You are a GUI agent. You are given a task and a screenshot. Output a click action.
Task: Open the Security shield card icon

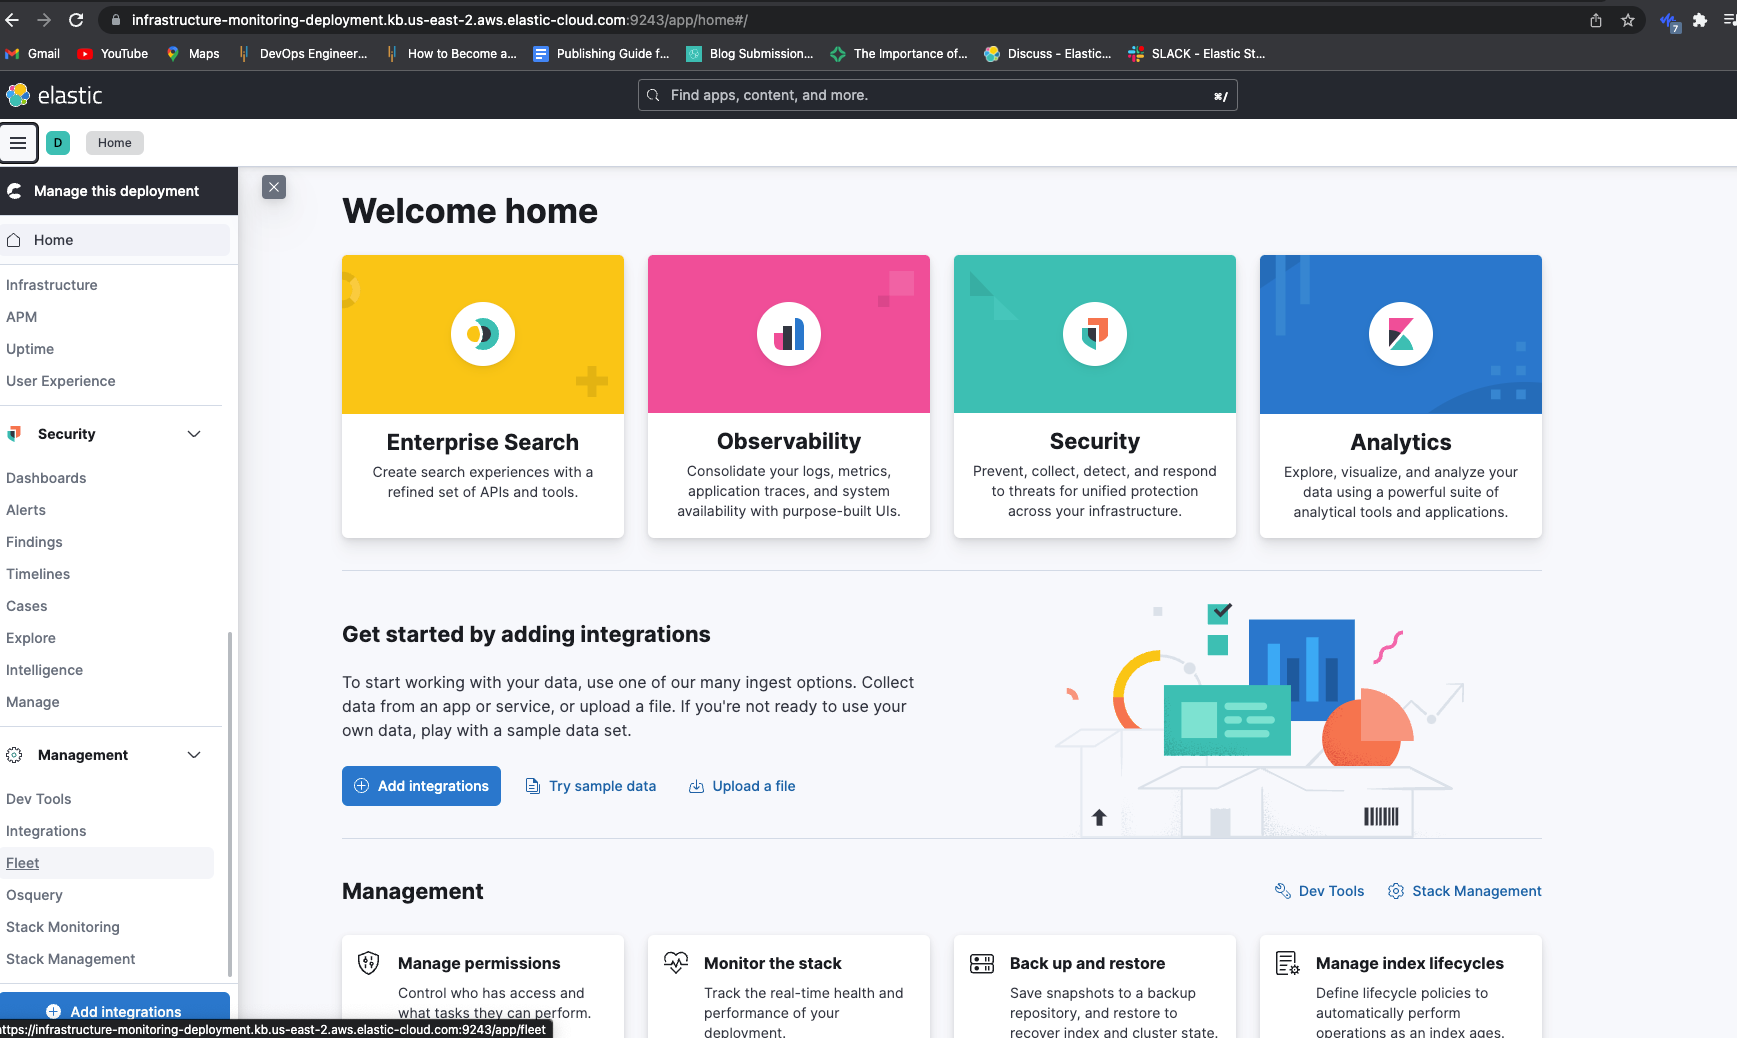[x=1095, y=334]
